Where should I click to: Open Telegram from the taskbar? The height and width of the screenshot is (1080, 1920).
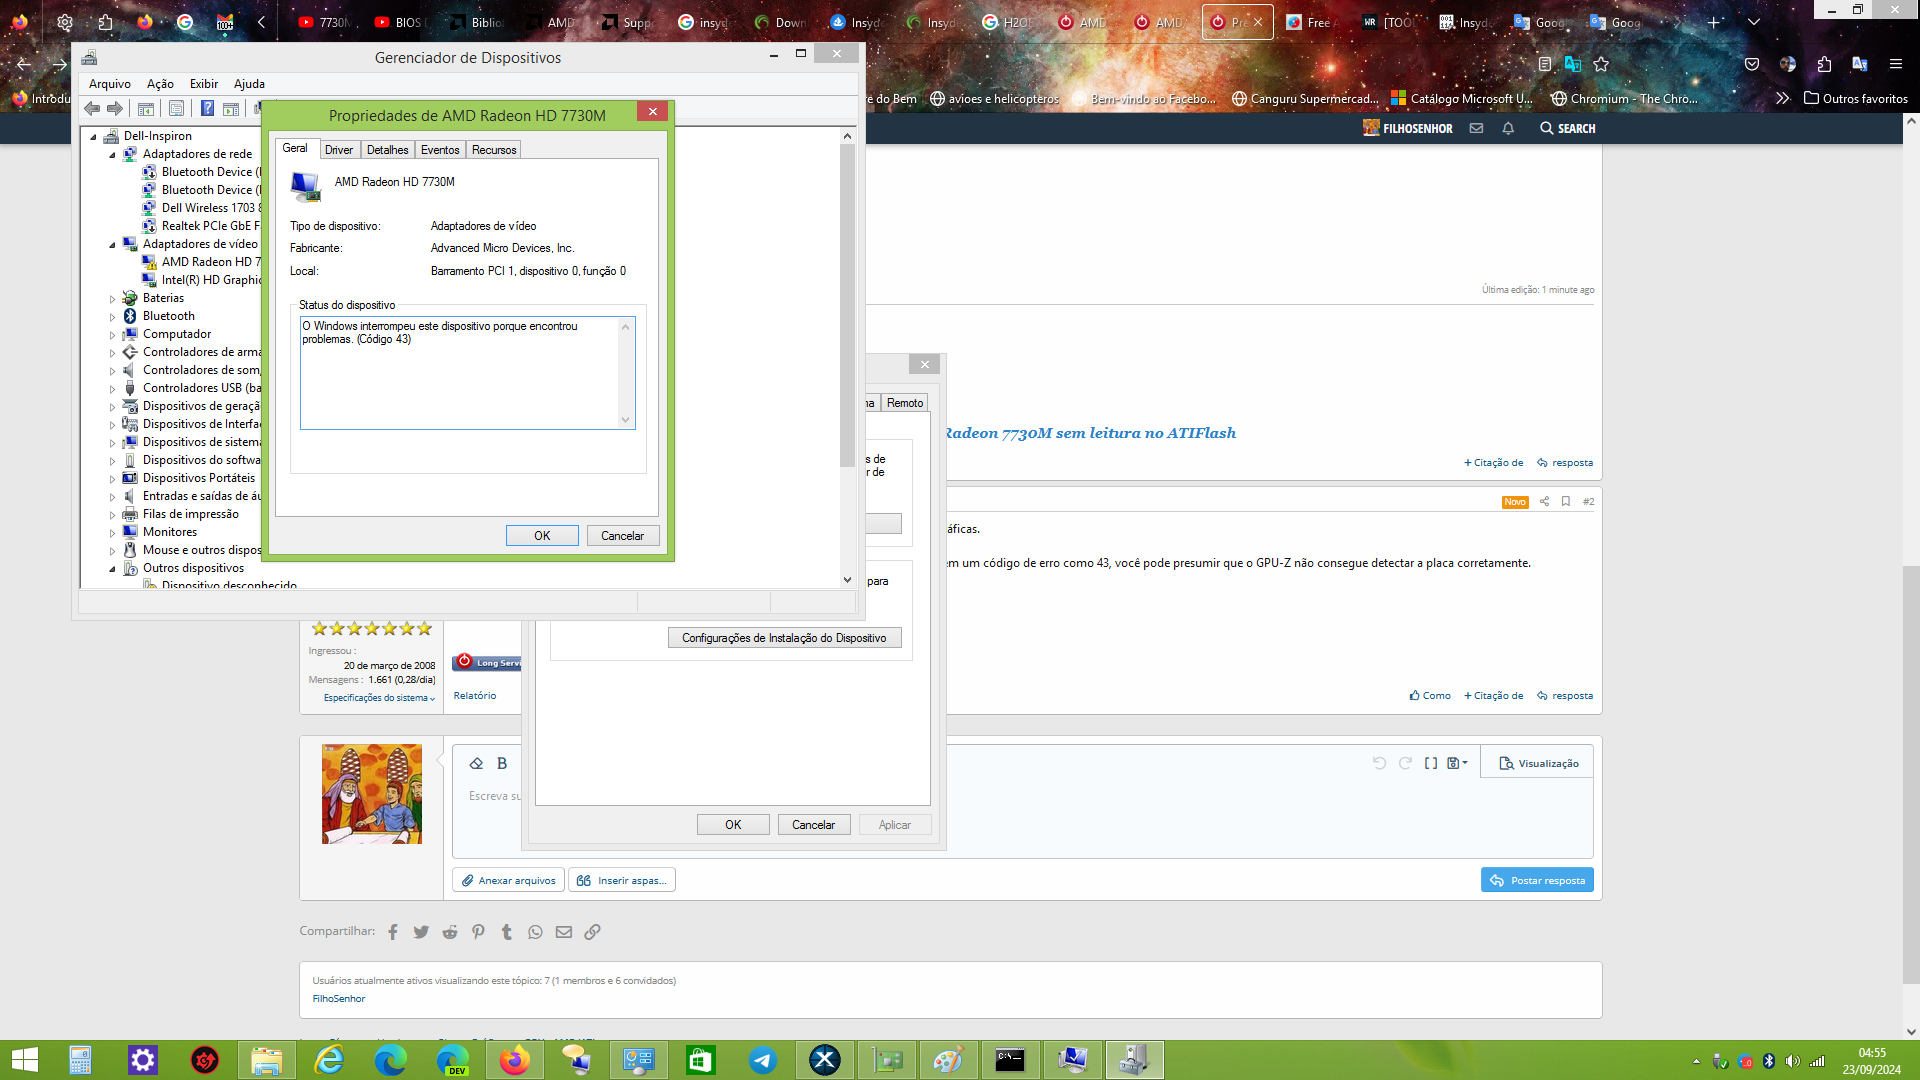pos(763,1060)
